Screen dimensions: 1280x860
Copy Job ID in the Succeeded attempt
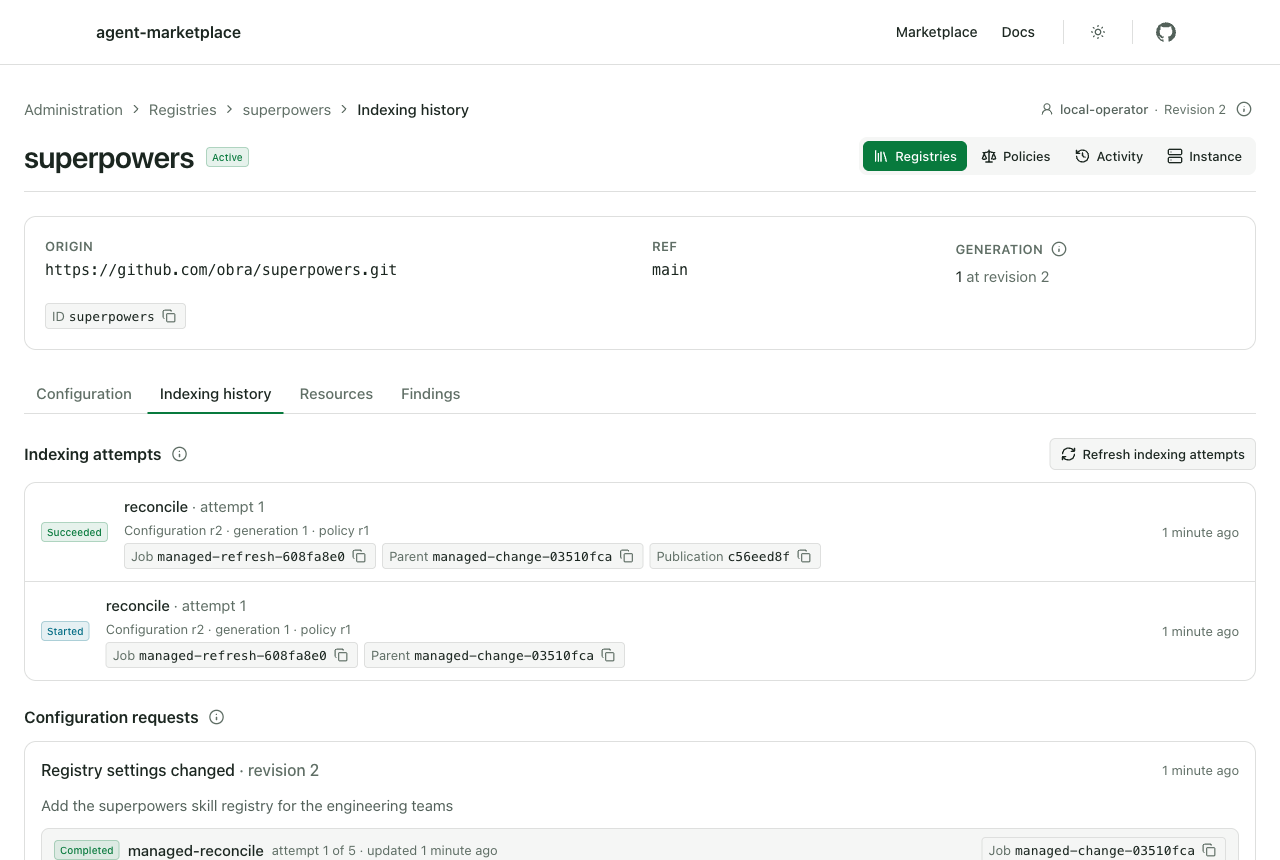pos(359,556)
